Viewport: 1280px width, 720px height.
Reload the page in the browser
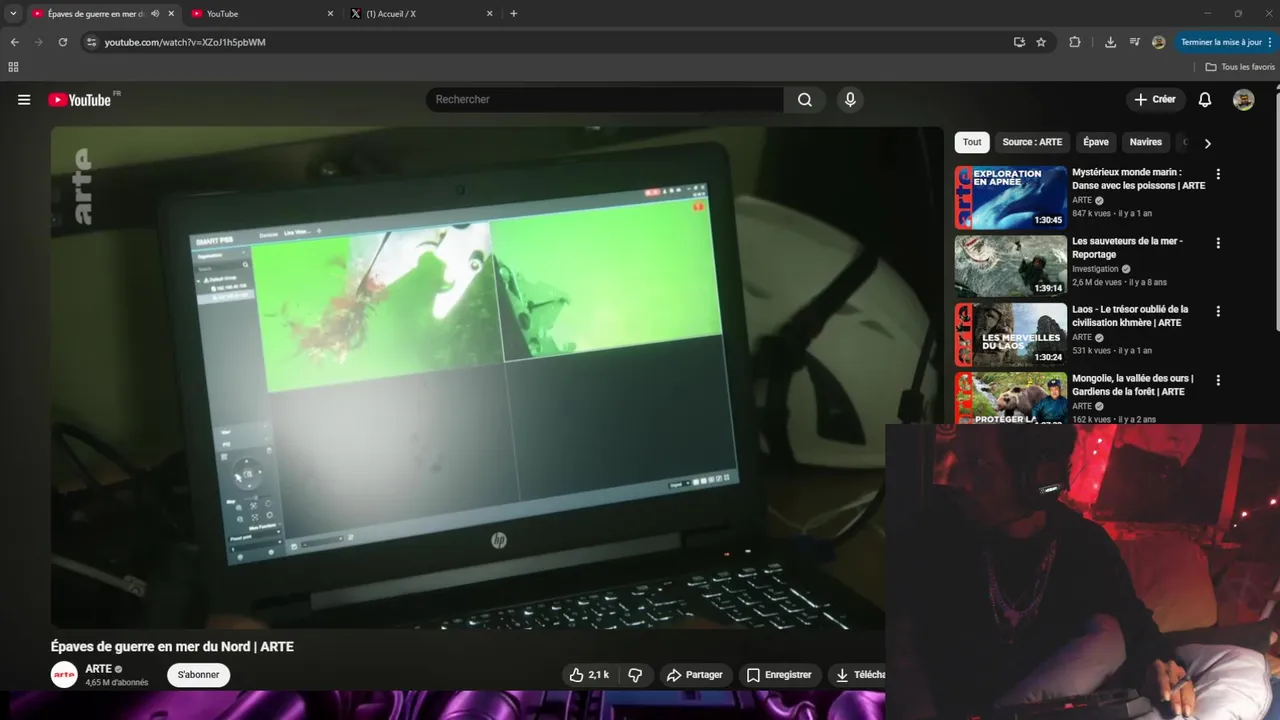(62, 42)
